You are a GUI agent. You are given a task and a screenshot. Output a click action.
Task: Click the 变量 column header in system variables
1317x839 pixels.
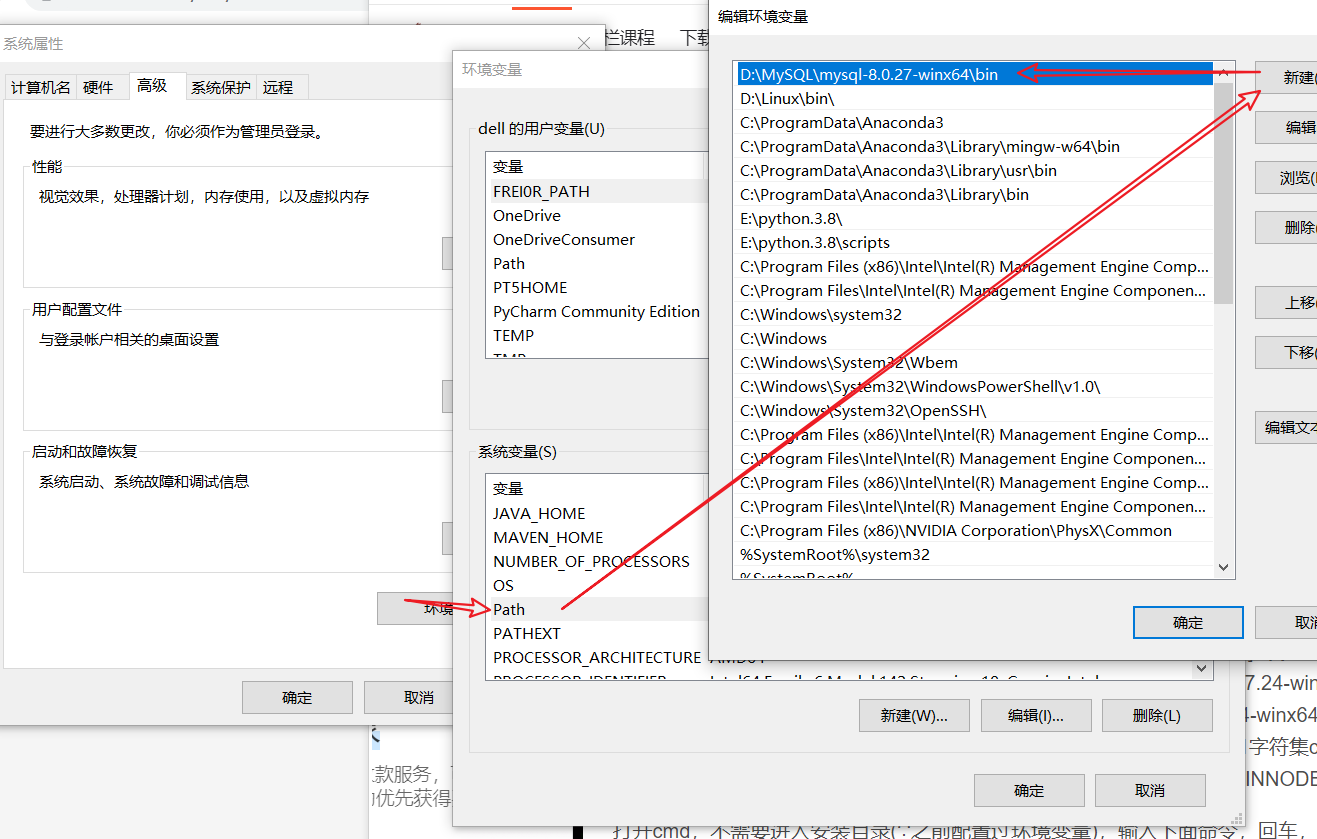tap(595, 488)
